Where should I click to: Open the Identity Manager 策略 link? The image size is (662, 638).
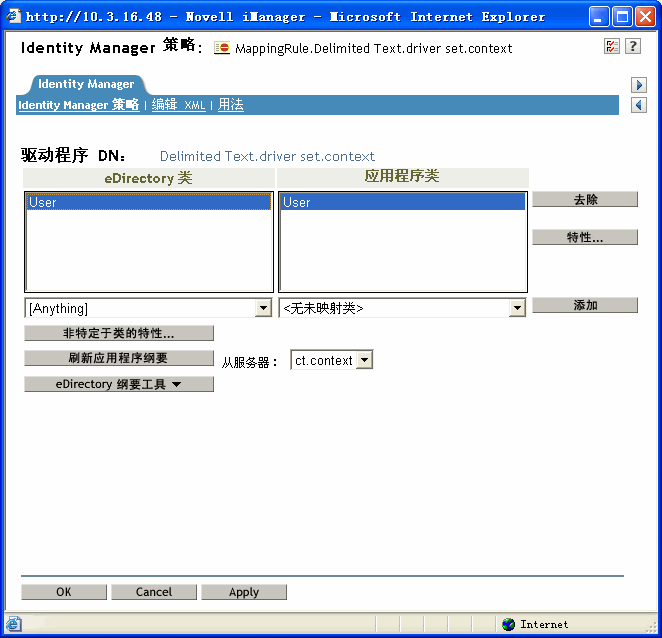tap(79, 105)
